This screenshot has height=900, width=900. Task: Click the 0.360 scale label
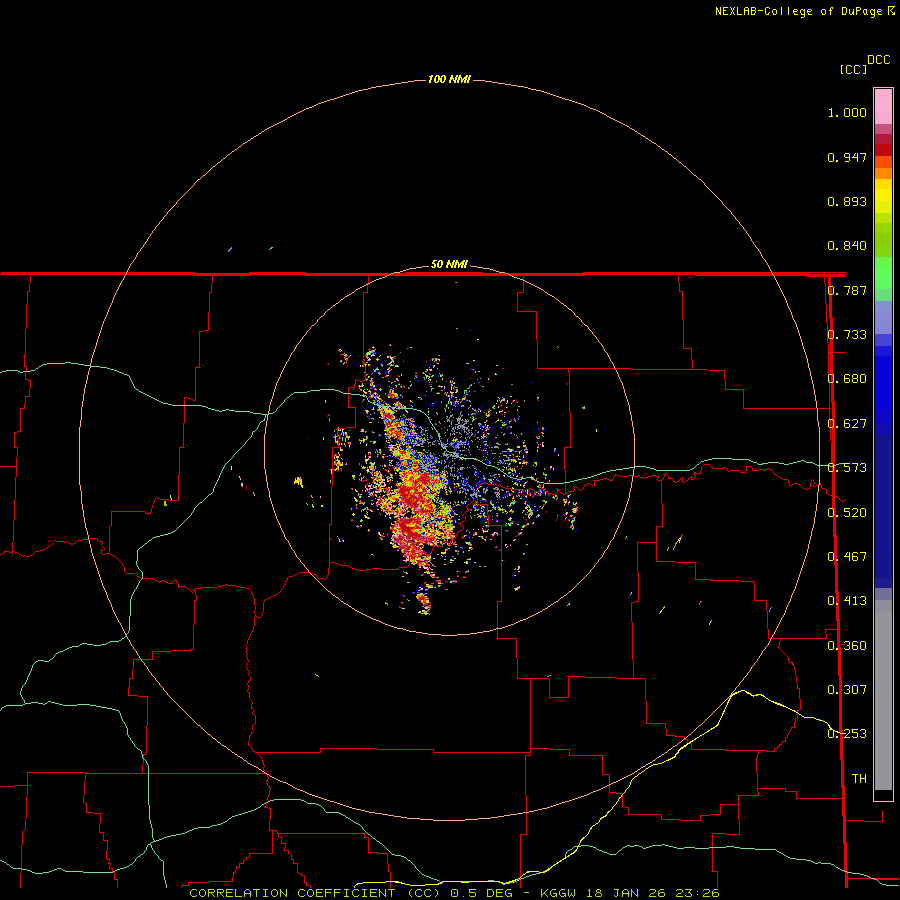[847, 646]
